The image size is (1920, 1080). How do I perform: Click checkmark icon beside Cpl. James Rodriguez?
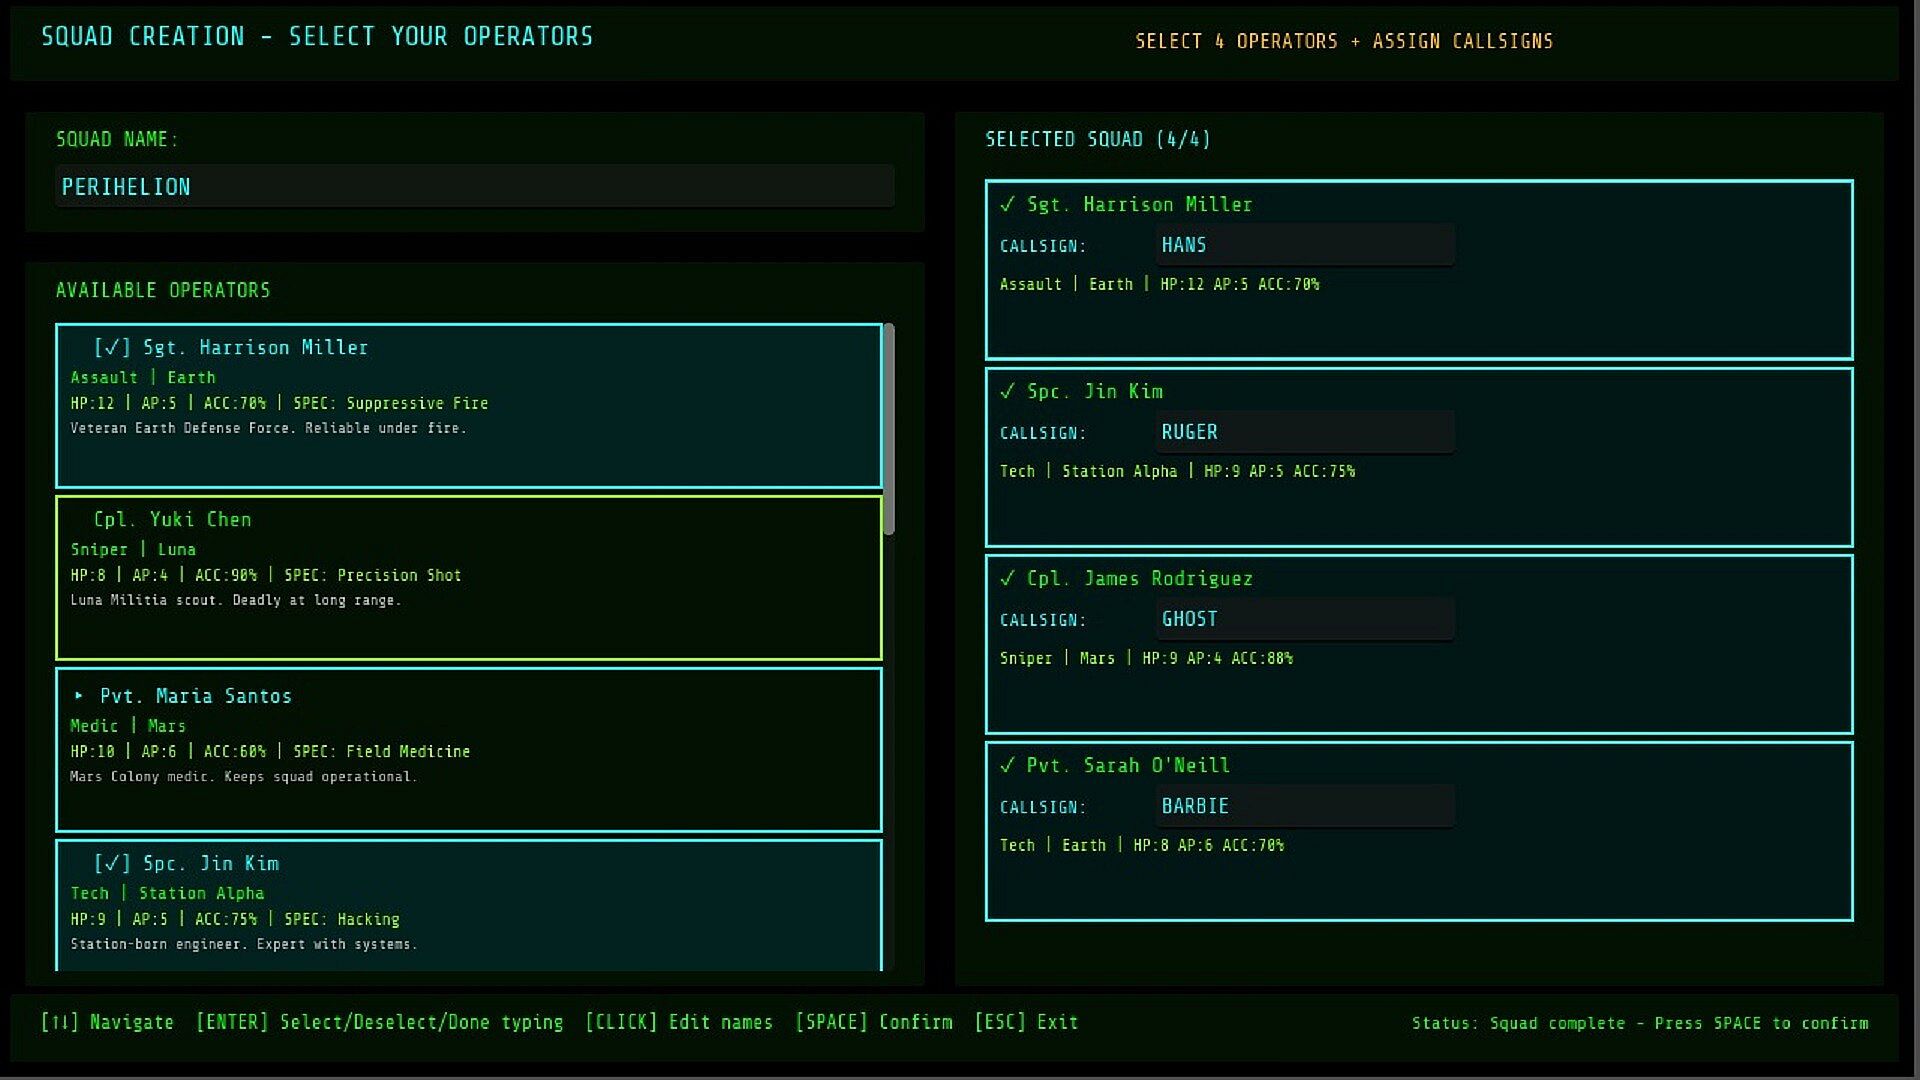1007,578
